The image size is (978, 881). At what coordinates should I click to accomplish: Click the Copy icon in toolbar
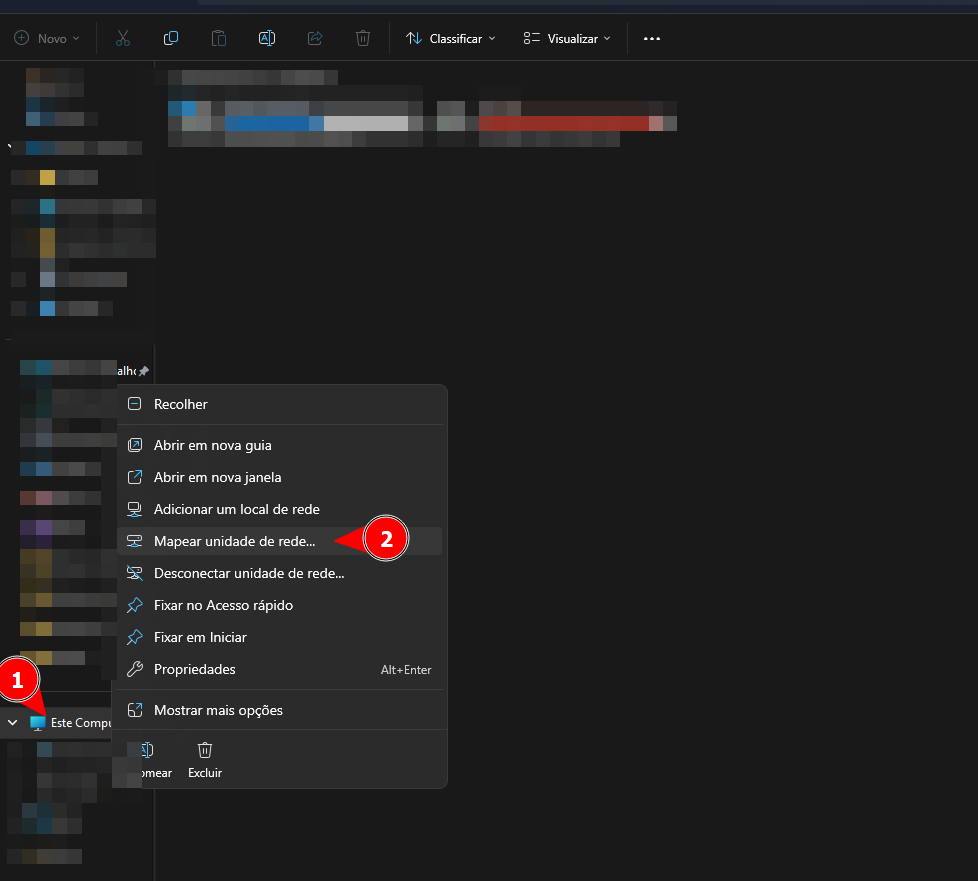[x=171, y=38]
